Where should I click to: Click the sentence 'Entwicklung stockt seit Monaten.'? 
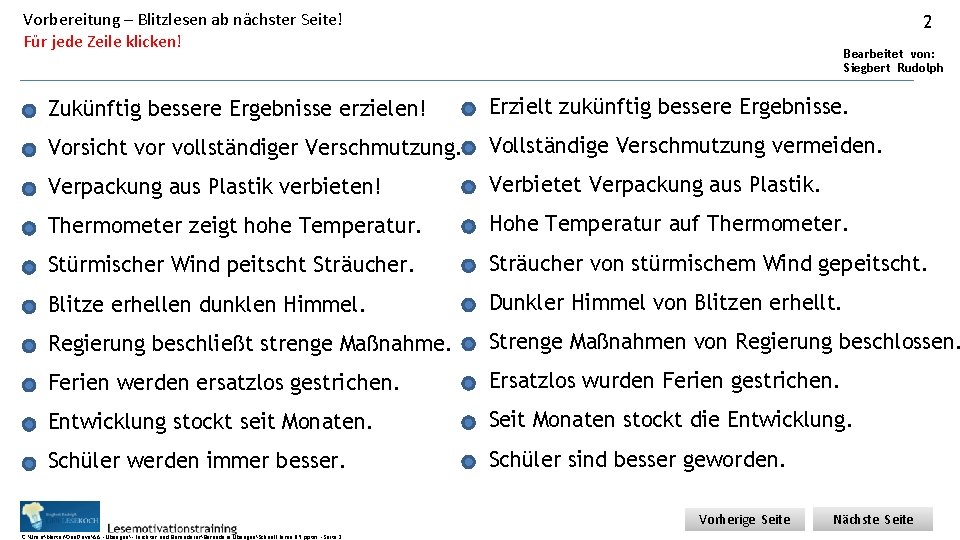210,422
